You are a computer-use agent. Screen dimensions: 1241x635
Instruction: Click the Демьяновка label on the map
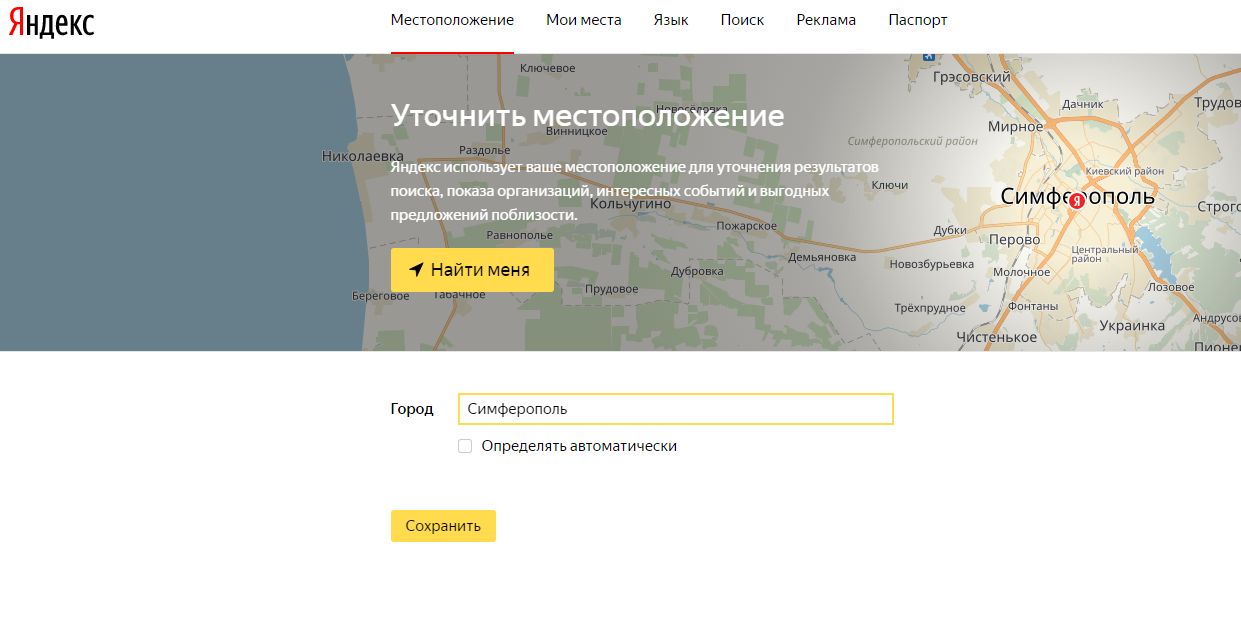[822, 257]
